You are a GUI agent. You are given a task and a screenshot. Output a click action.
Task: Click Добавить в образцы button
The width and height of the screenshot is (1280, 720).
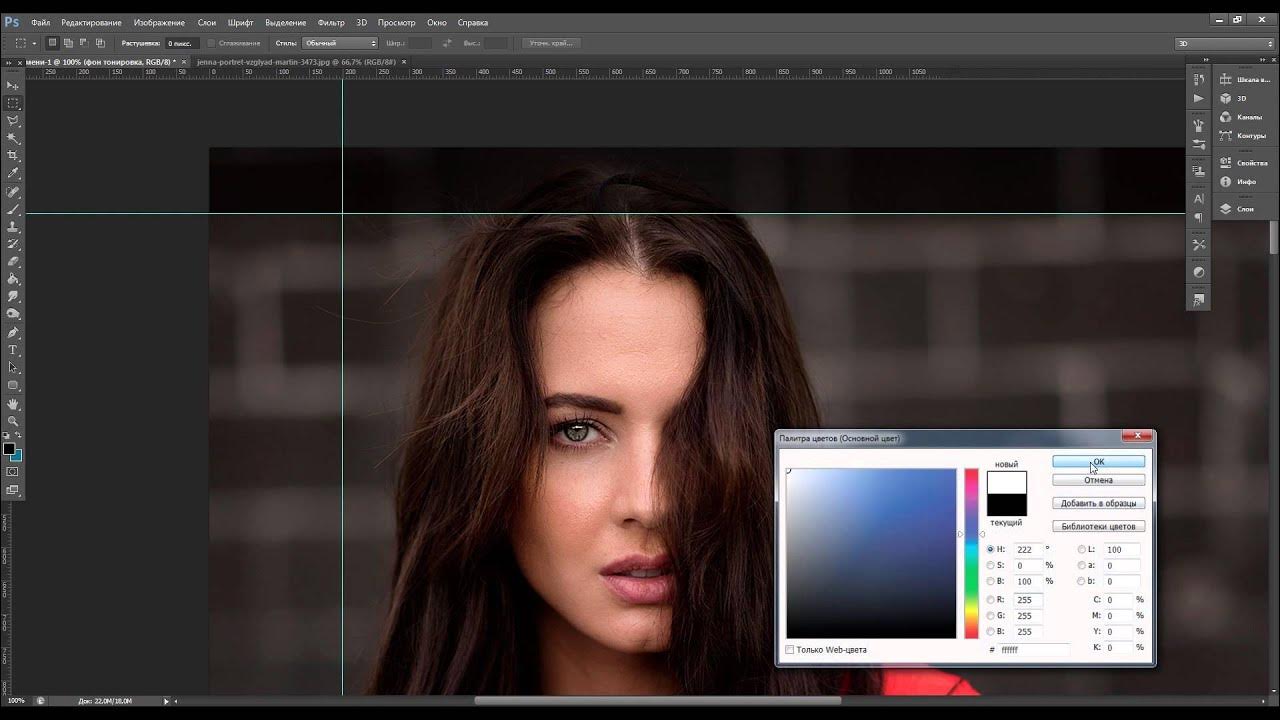point(1098,503)
